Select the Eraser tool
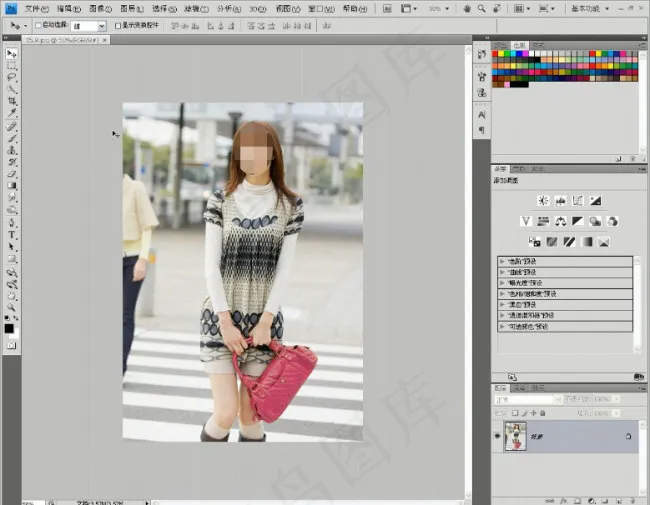The width and height of the screenshot is (650, 505). (x=11, y=174)
